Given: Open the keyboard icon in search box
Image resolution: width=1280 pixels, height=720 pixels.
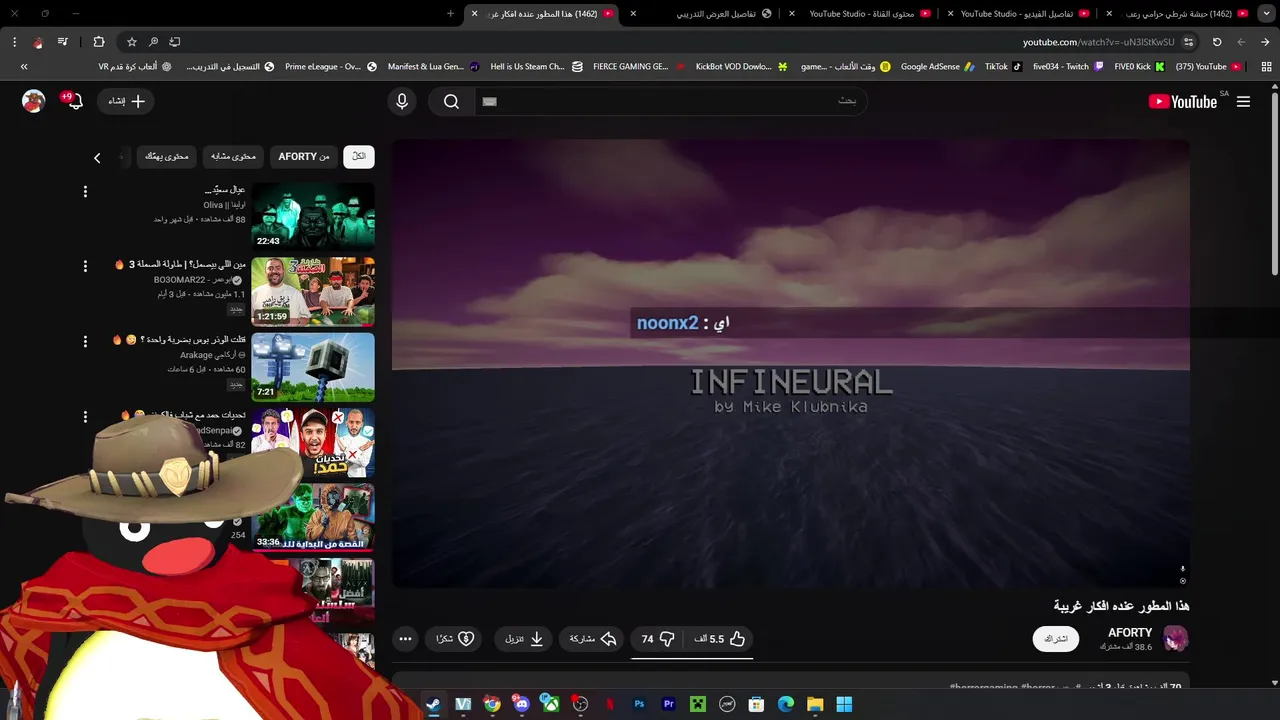Looking at the screenshot, I should pyautogui.click(x=489, y=101).
